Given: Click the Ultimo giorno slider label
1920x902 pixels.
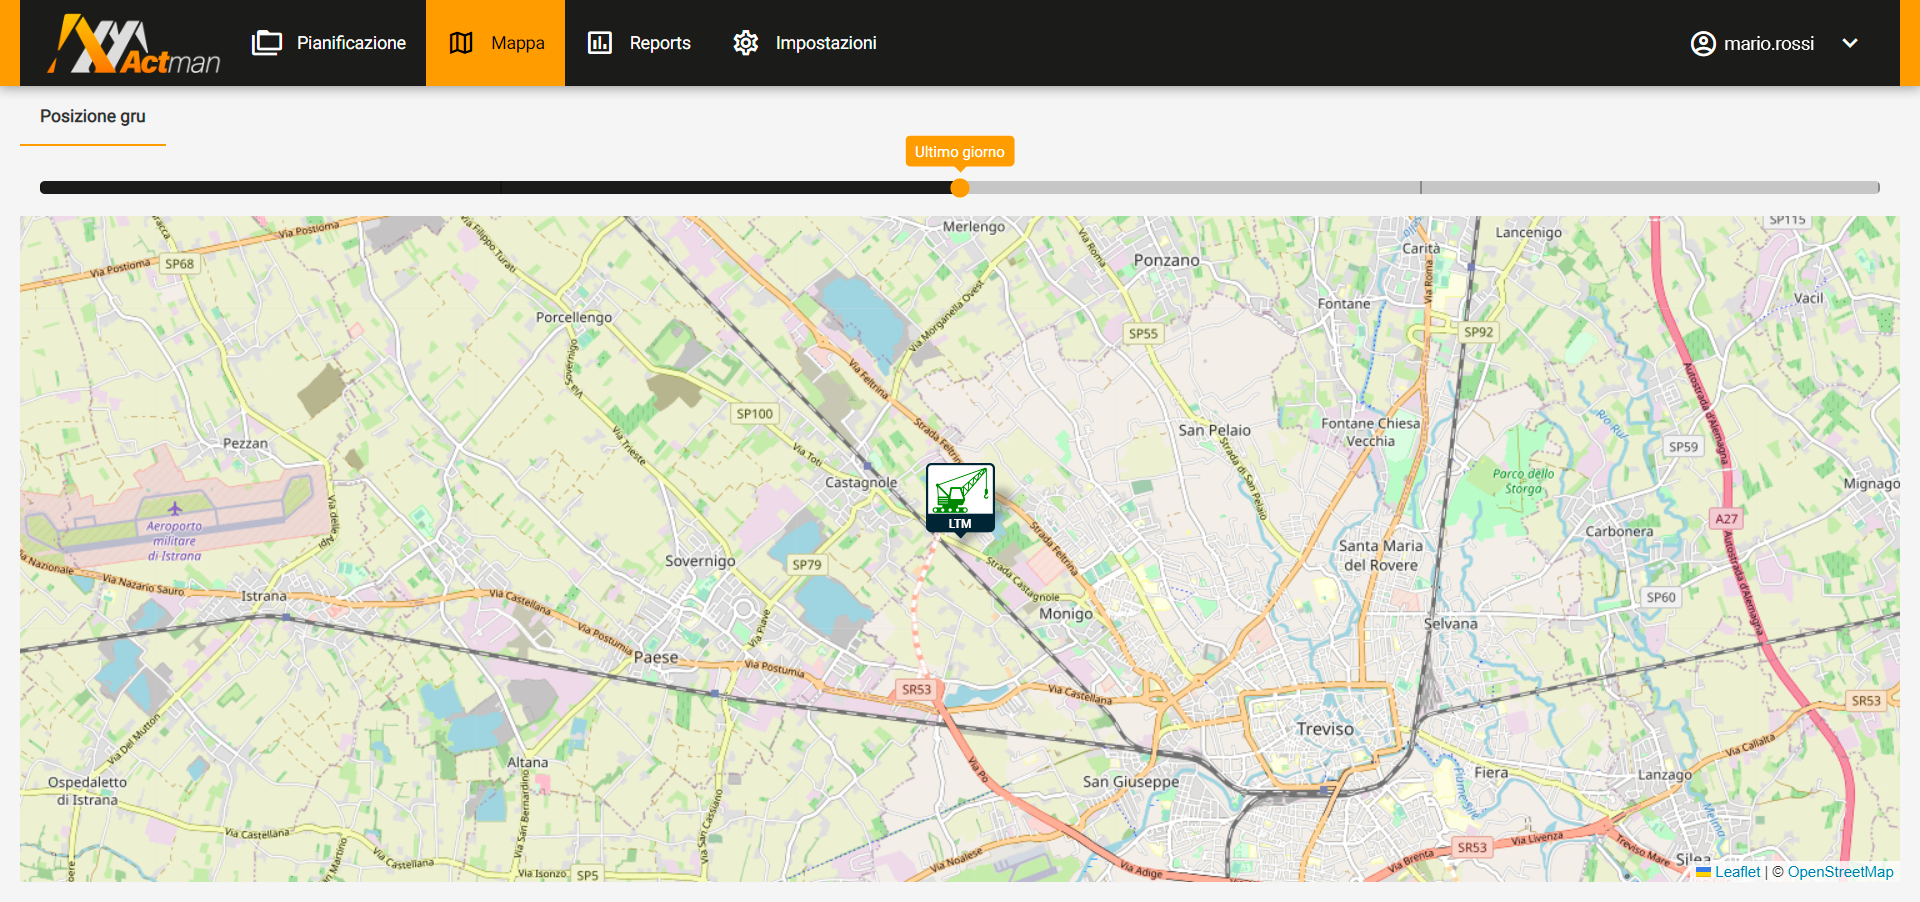Looking at the screenshot, I should pyautogui.click(x=960, y=152).
